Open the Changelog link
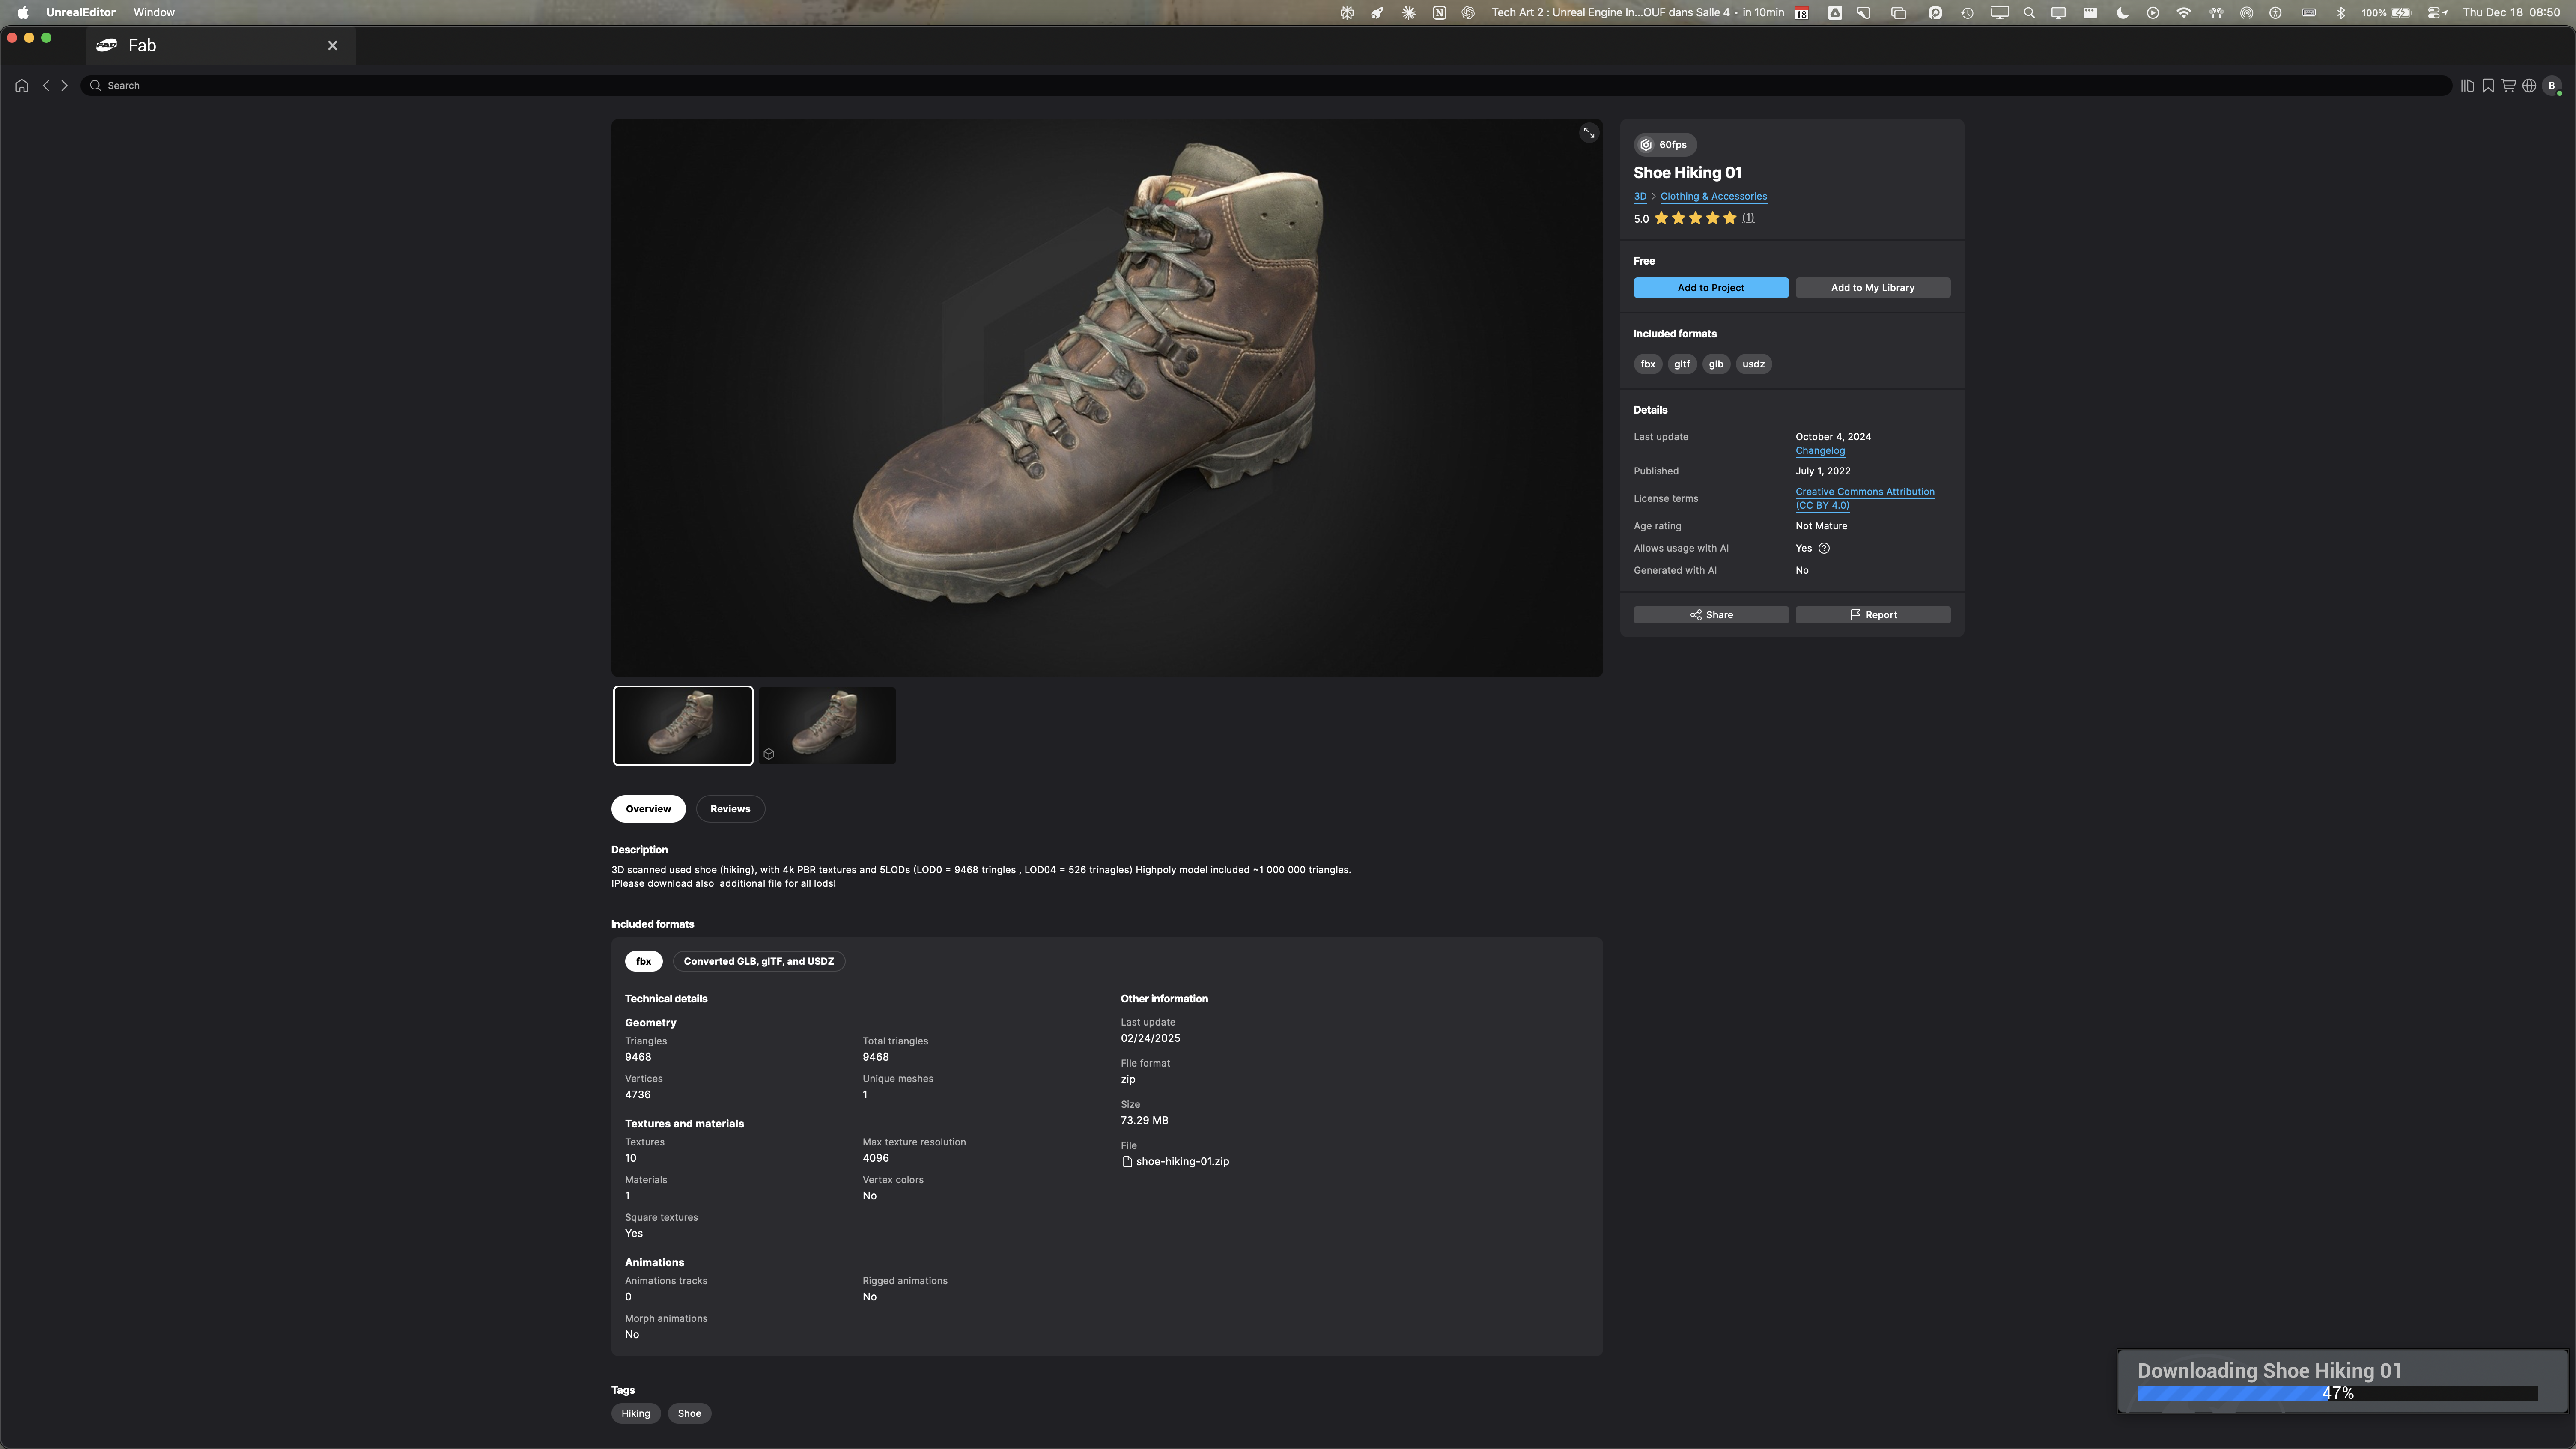 pyautogui.click(x=1820, y=451)
